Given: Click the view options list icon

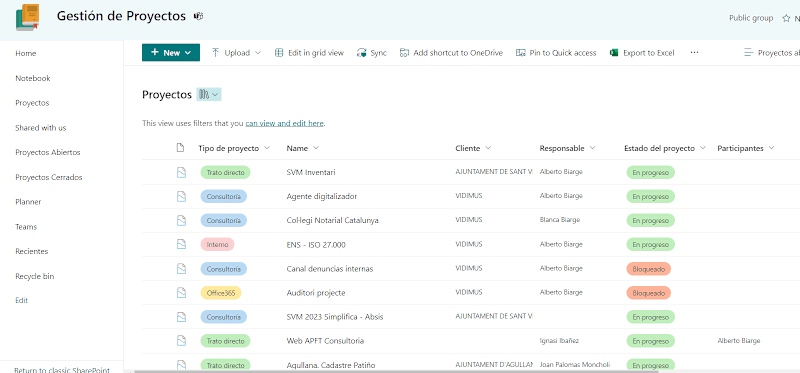Looking at the screenshot, I should point(748,53).
